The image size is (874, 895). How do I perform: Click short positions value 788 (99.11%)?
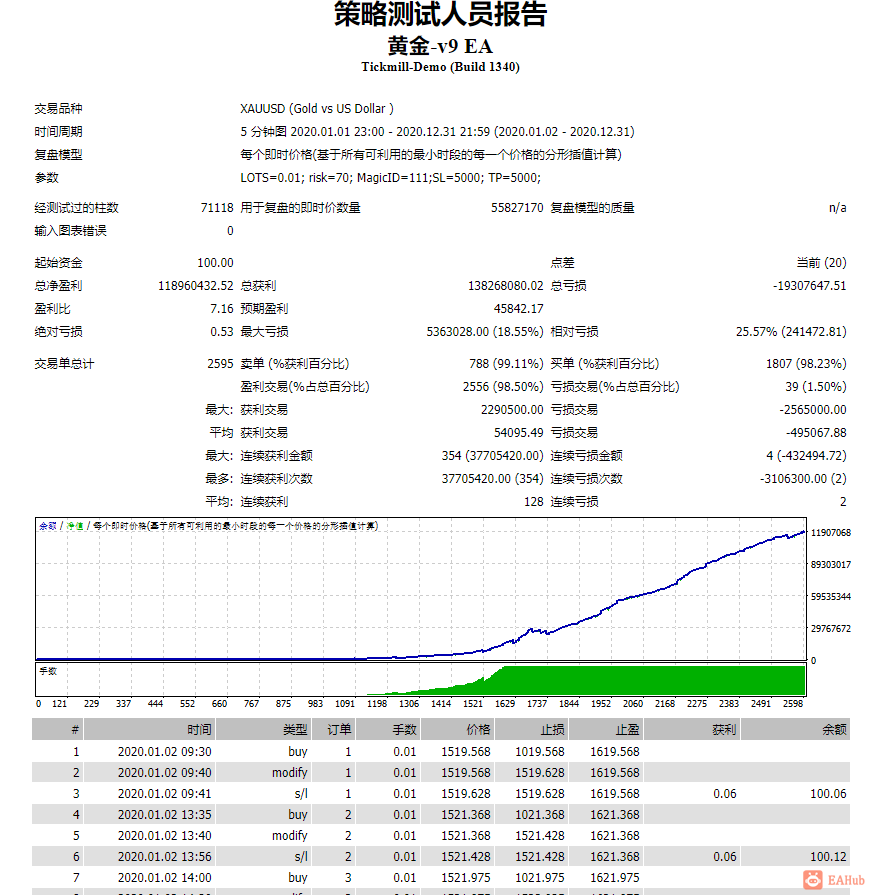[506, 364]
